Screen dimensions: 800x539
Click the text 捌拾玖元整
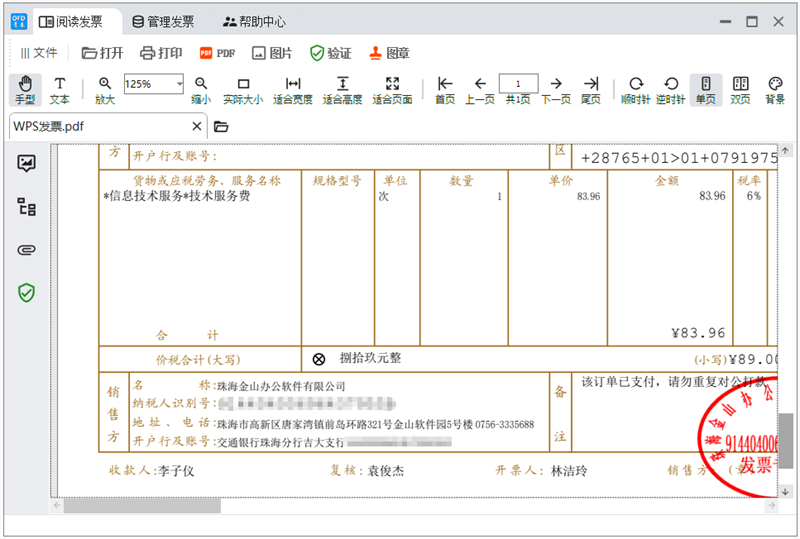coord(370,358)
